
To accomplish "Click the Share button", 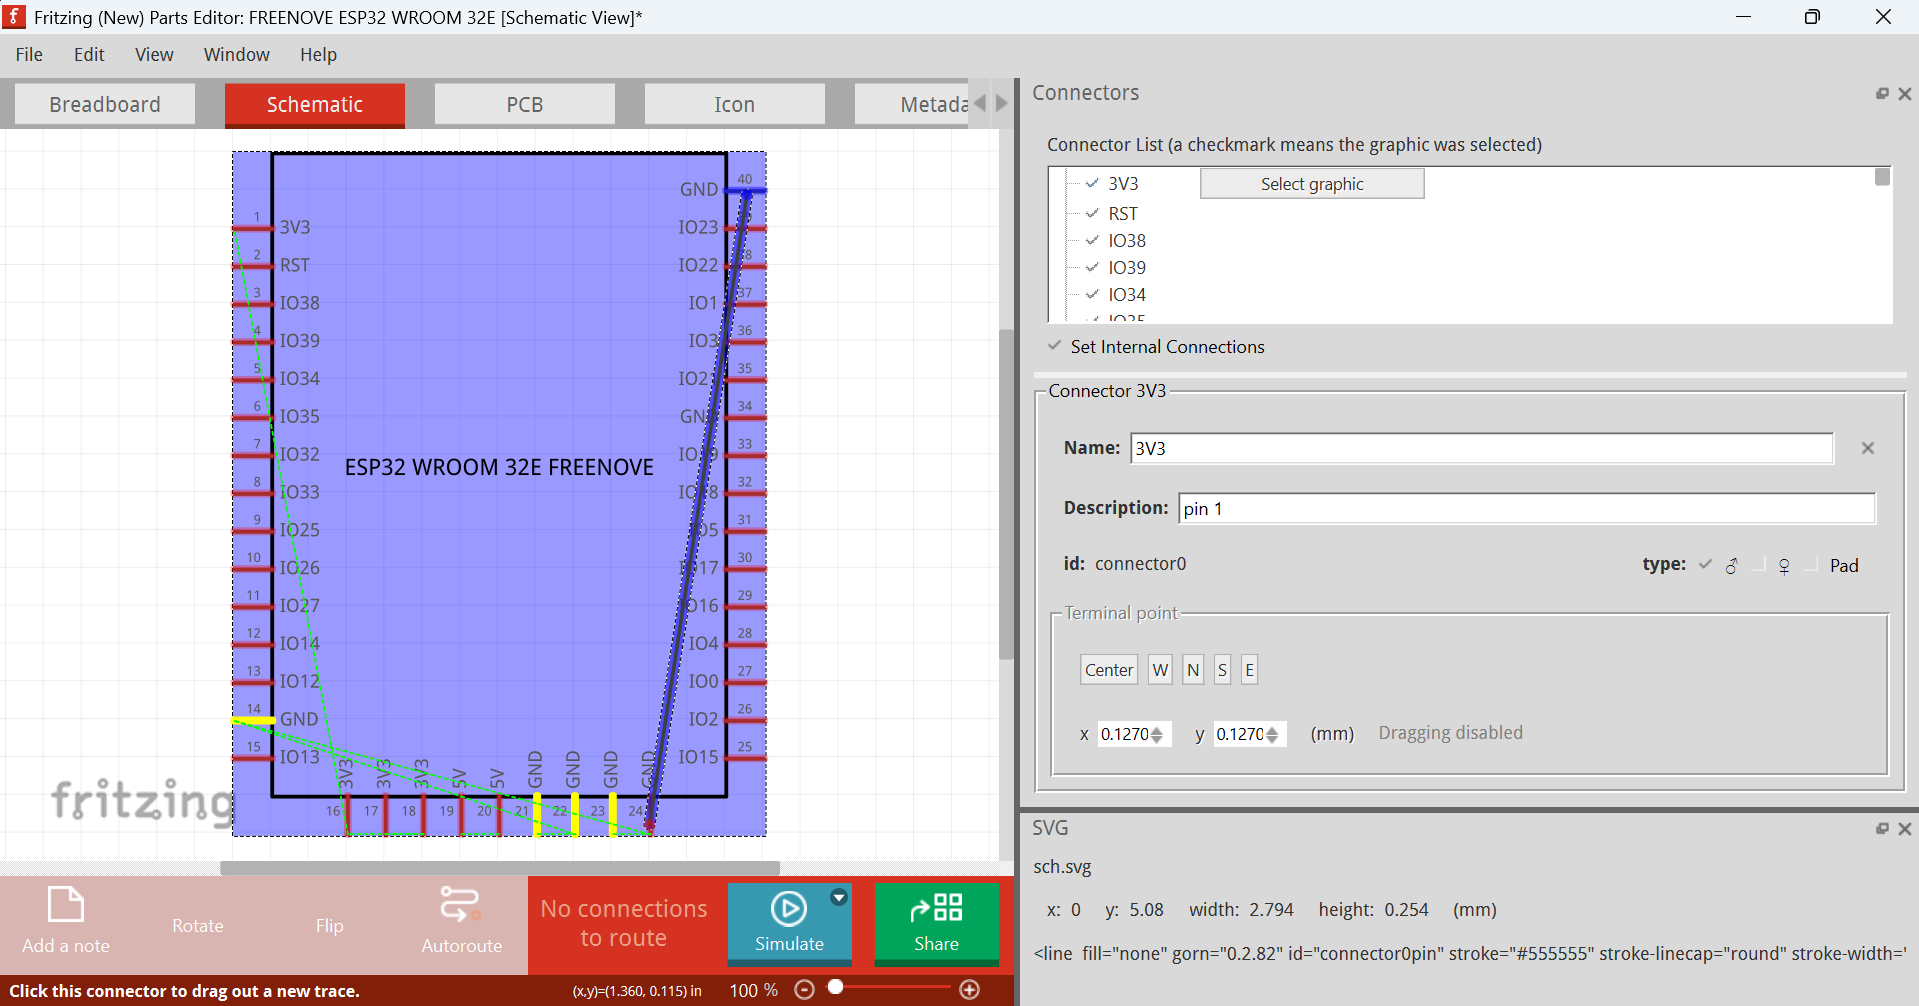I will tap(936, 923).
